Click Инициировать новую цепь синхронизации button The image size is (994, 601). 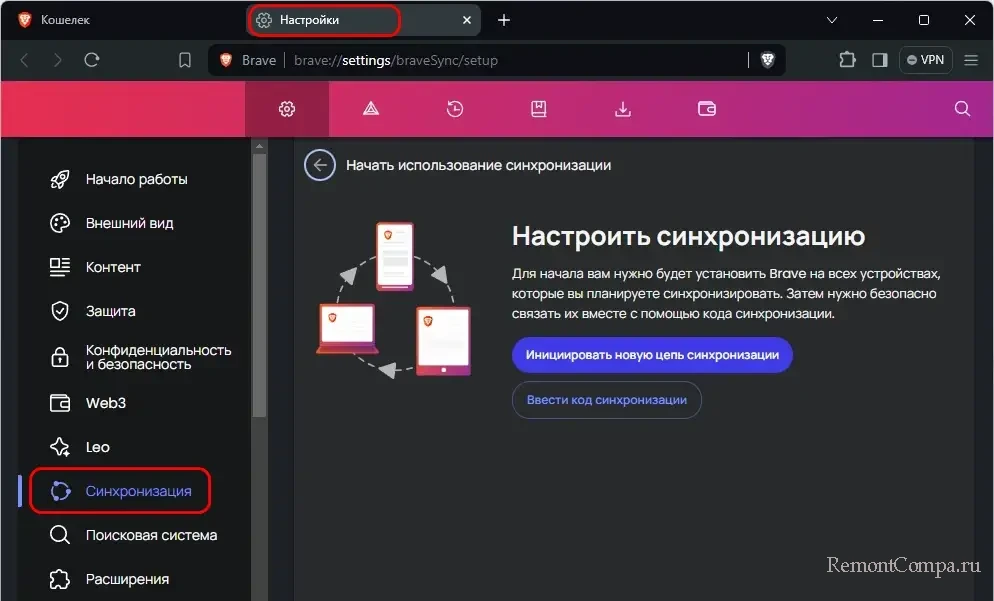click(x=652, y=355)
